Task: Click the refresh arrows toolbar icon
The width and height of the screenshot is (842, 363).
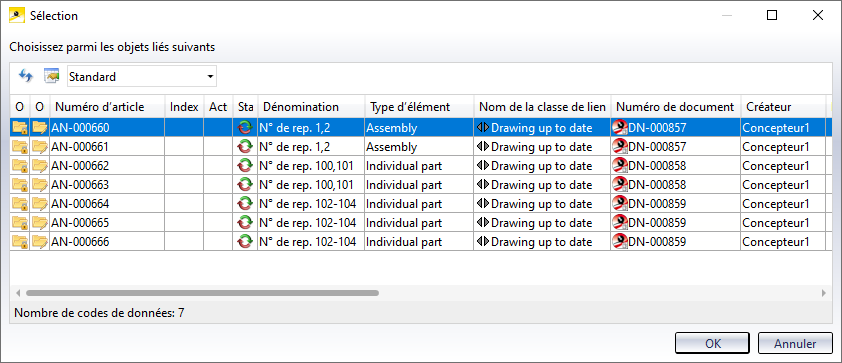Action: click(25, 76)
